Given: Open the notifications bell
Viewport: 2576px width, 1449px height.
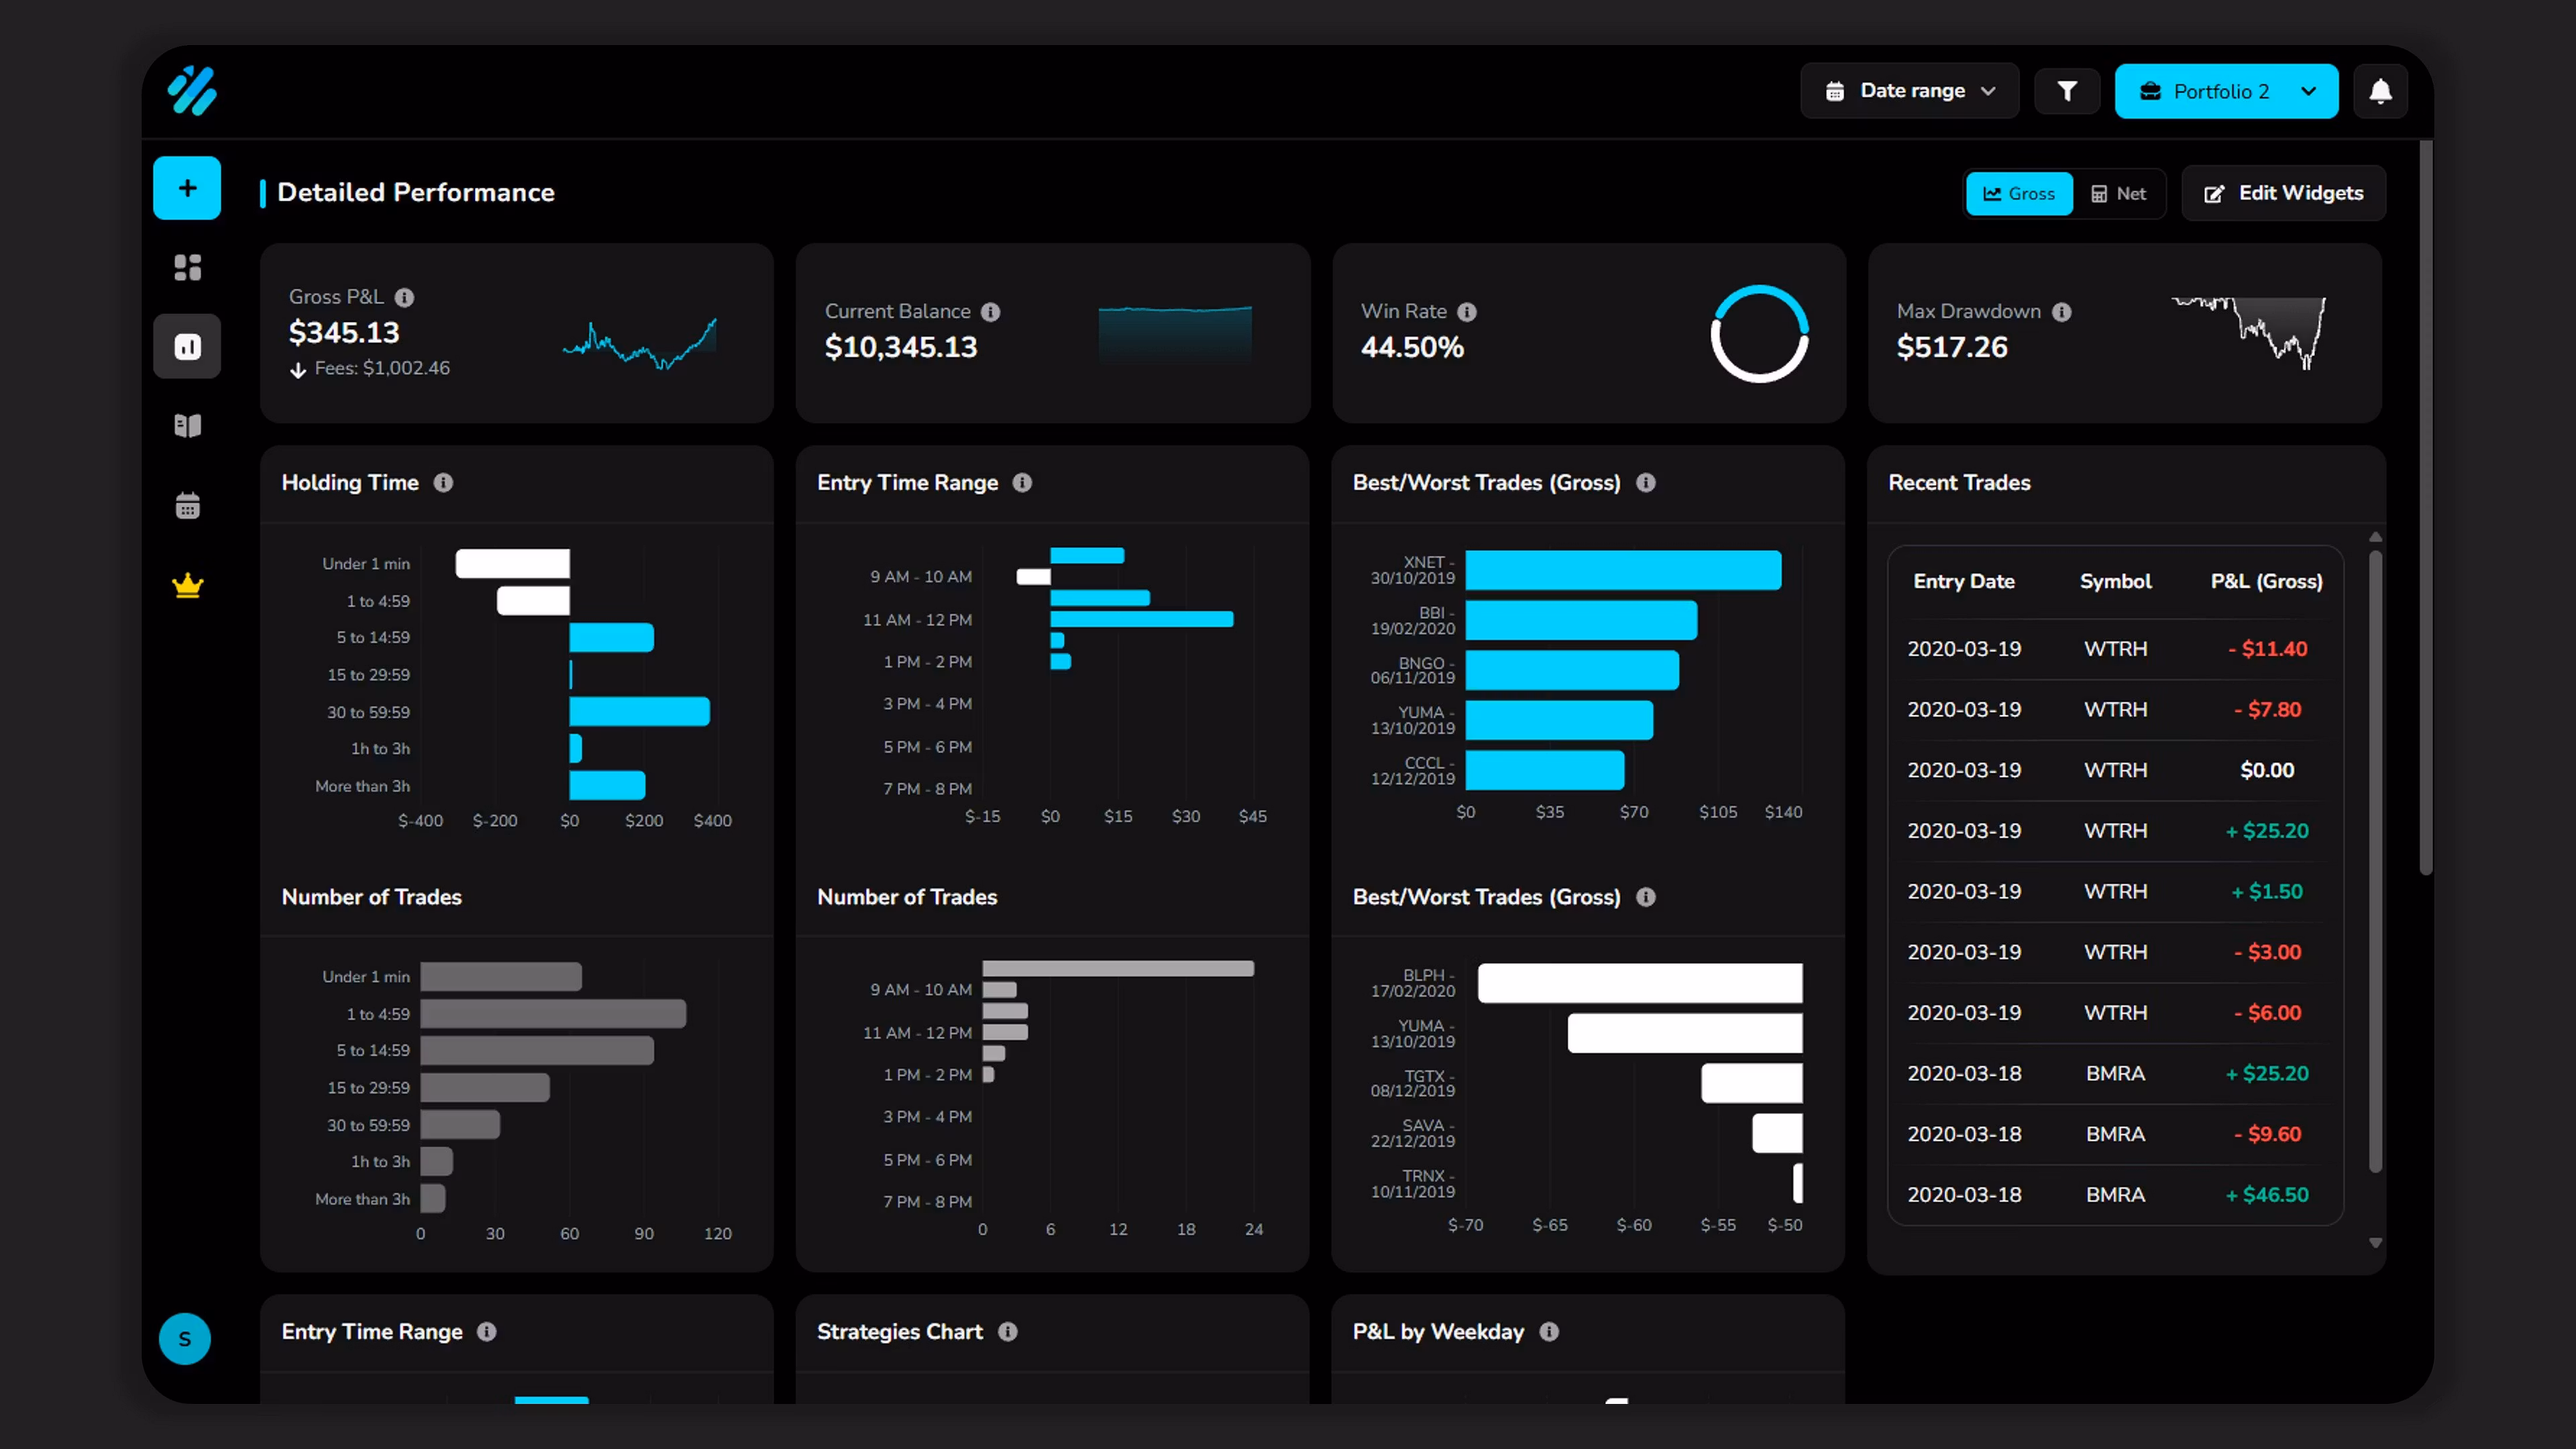Looking at the screenshot, I should coord(2380,91).
